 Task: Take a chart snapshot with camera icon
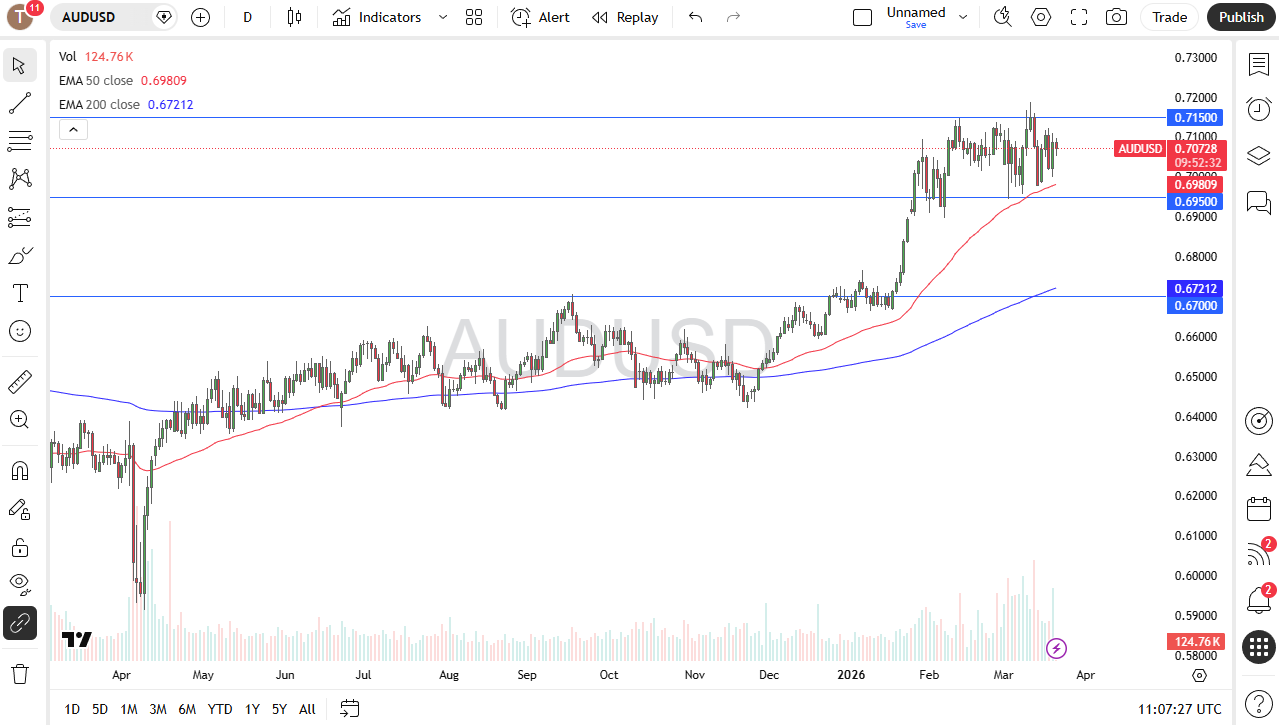click(1116, 17)
